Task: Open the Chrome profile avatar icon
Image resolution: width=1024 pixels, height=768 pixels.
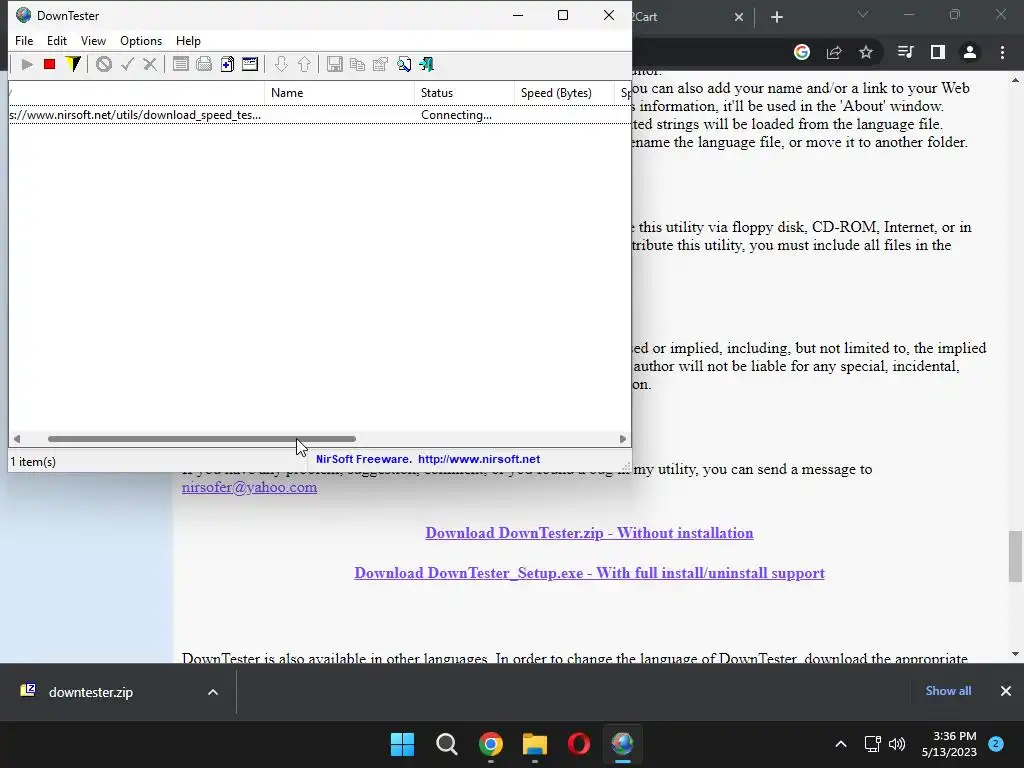Action: pyautogui.click(x=970, y=52)
